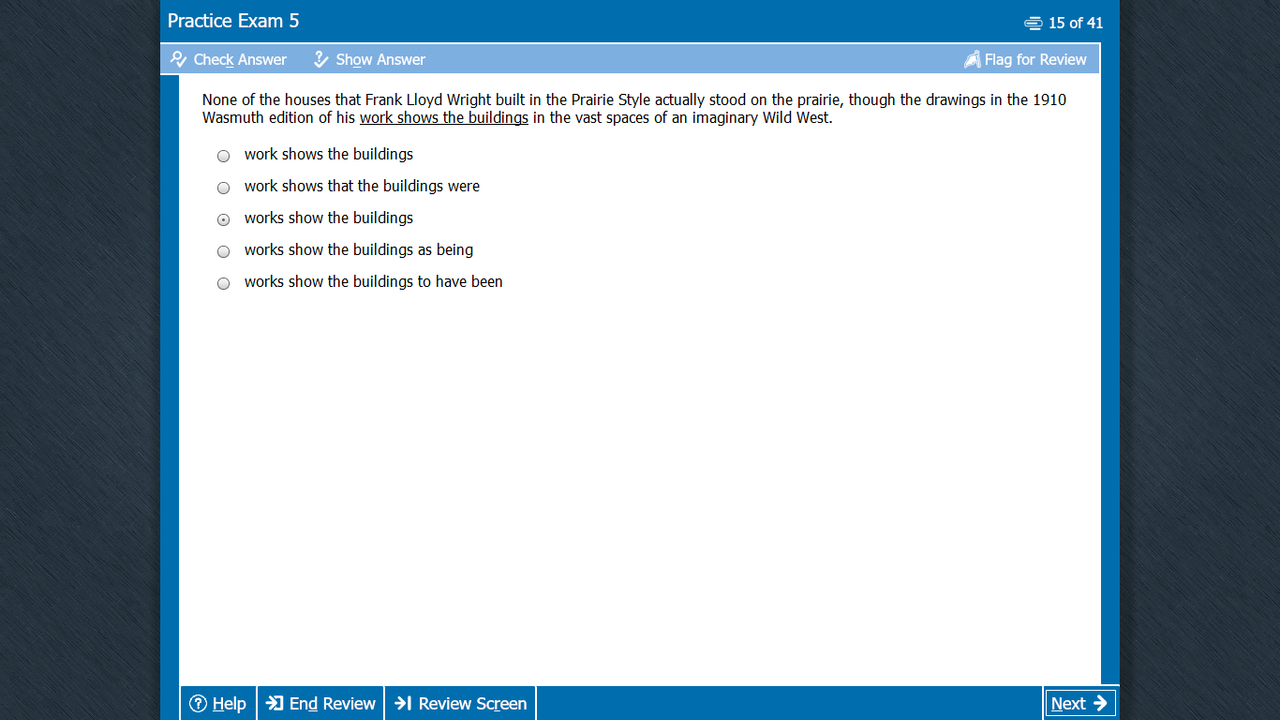The image size is (1280, 720).
Task: Go to Next question
Action: pyautogui.click(x=1079, y=703)
